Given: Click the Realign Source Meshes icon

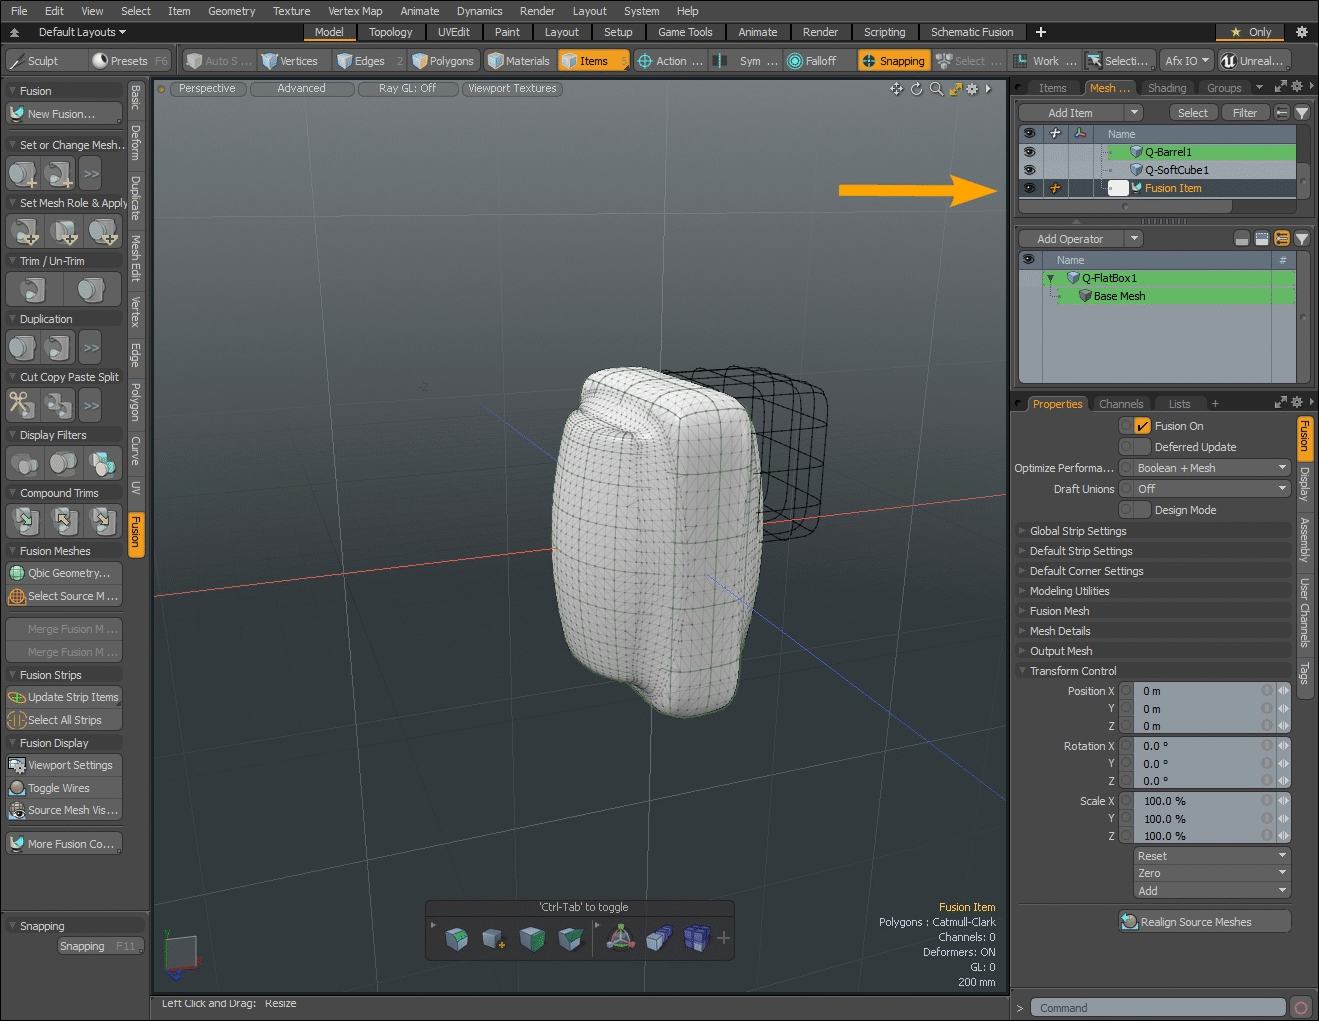Looking at the screenshot, I should [x=1129, y=922].
